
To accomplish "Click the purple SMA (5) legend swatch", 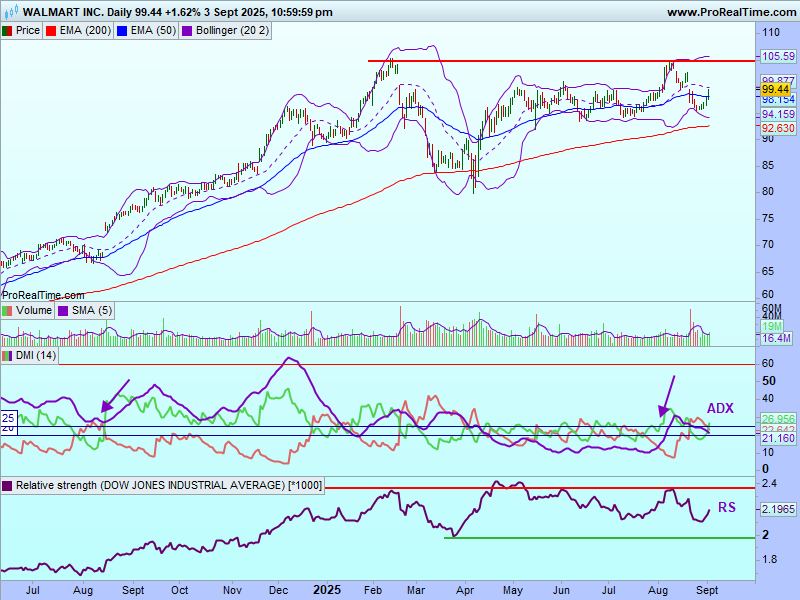I will pos(63,311).
